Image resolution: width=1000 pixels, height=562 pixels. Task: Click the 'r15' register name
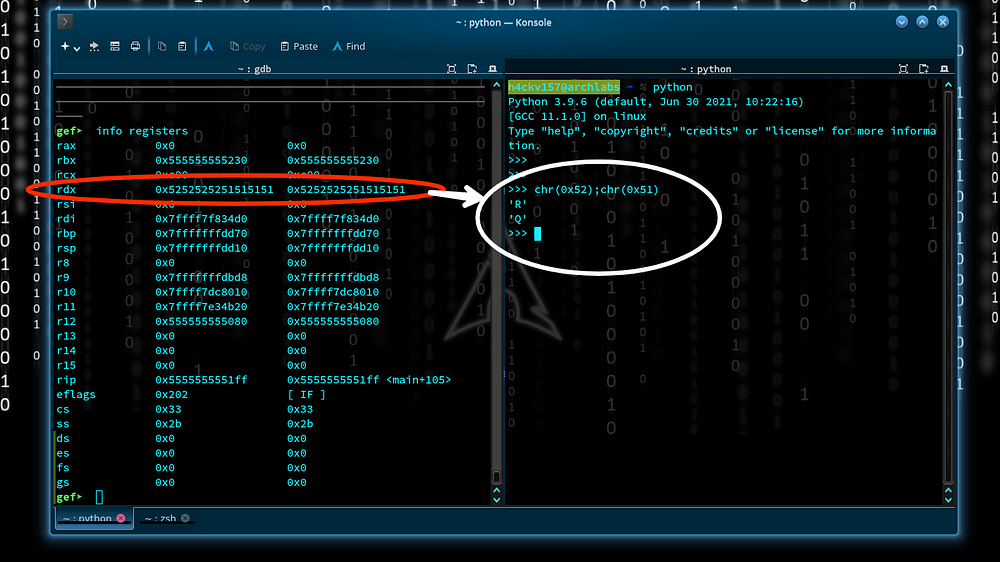[66, 366]
